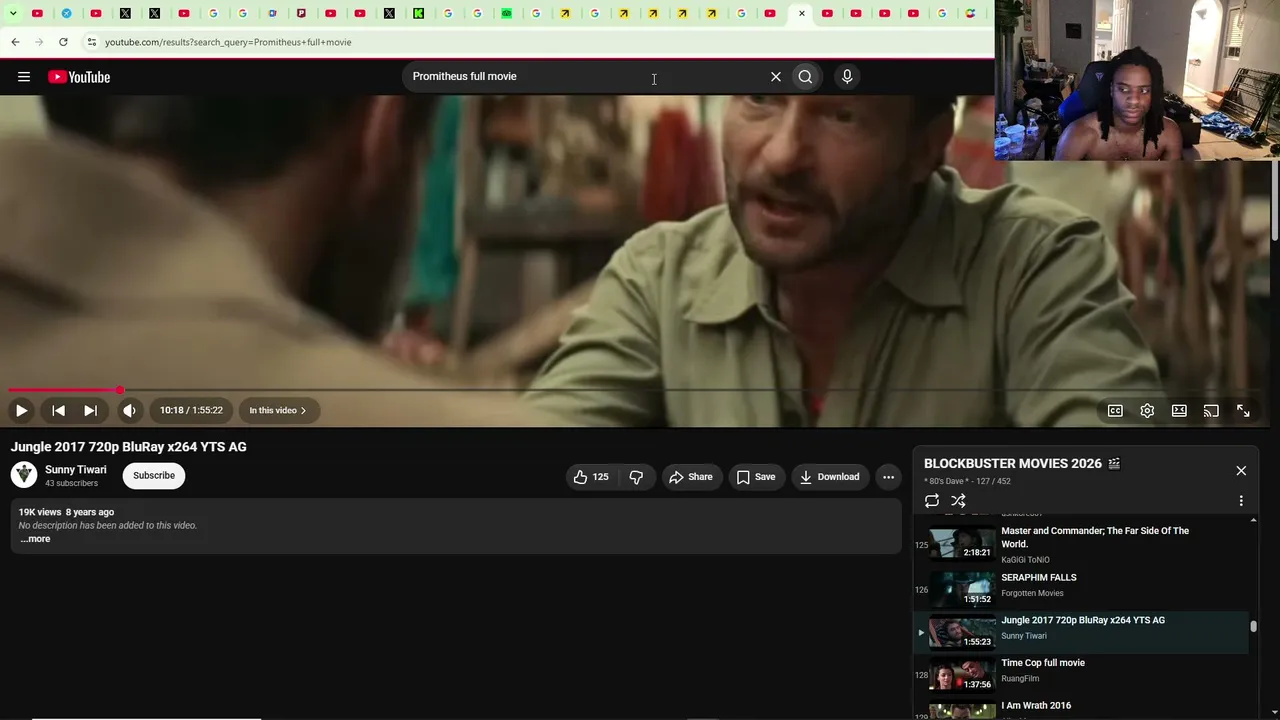This screenshot has height=720, width=1280.
Task: Like the video with 125 likes
Action: point(590,477)
